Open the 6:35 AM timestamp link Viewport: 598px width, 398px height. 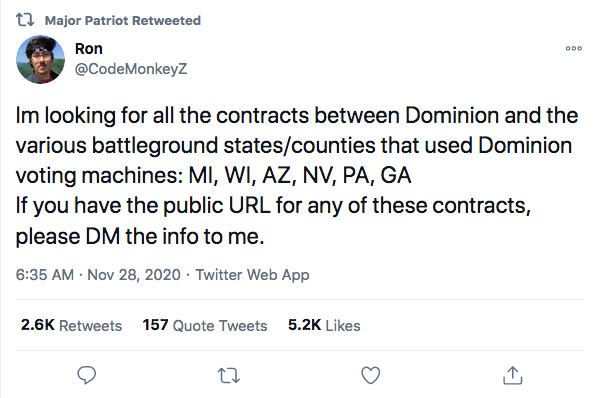pyautogui.click(x=45, y=274)
